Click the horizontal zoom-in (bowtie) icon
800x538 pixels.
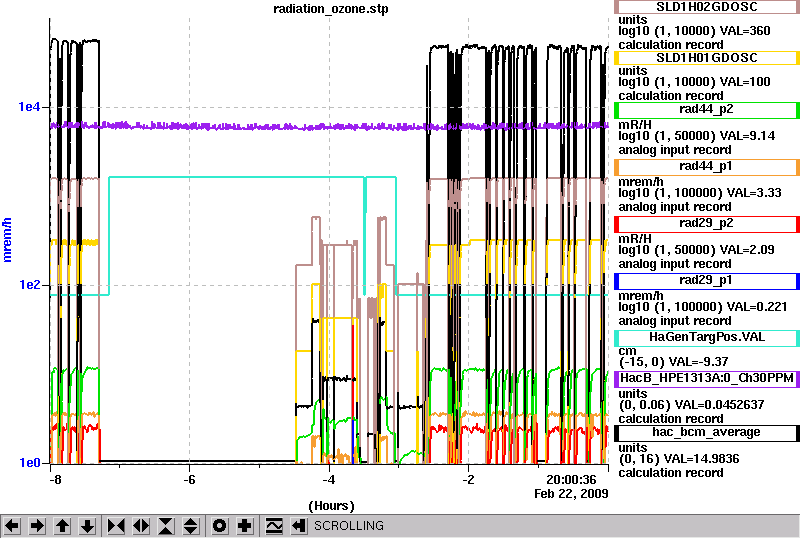tap(116, 526)
